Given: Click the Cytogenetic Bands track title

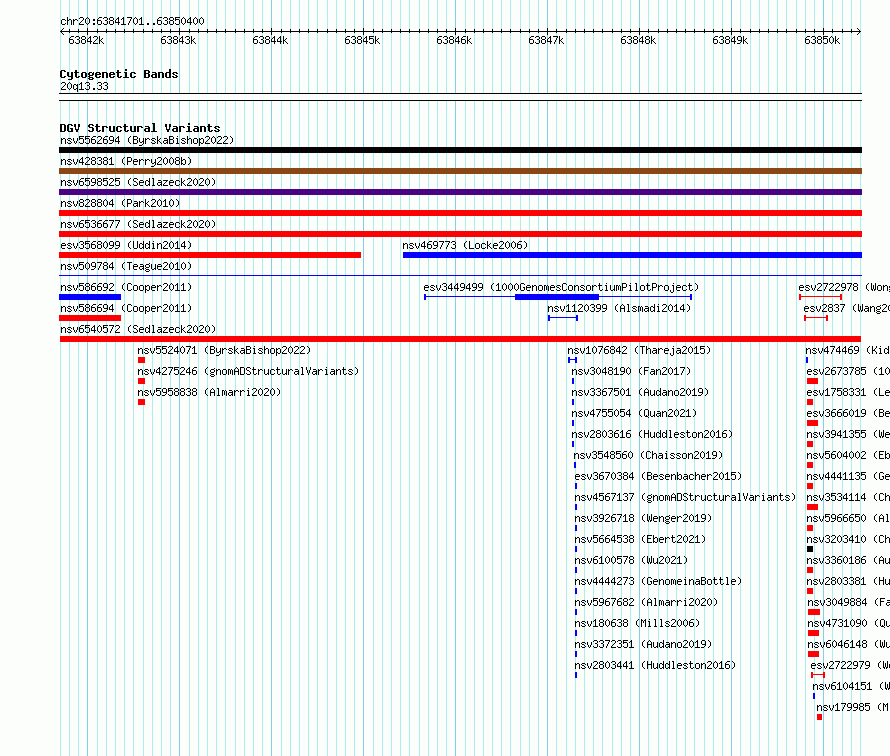Looking at the screenshot, I should click(119, 74).
